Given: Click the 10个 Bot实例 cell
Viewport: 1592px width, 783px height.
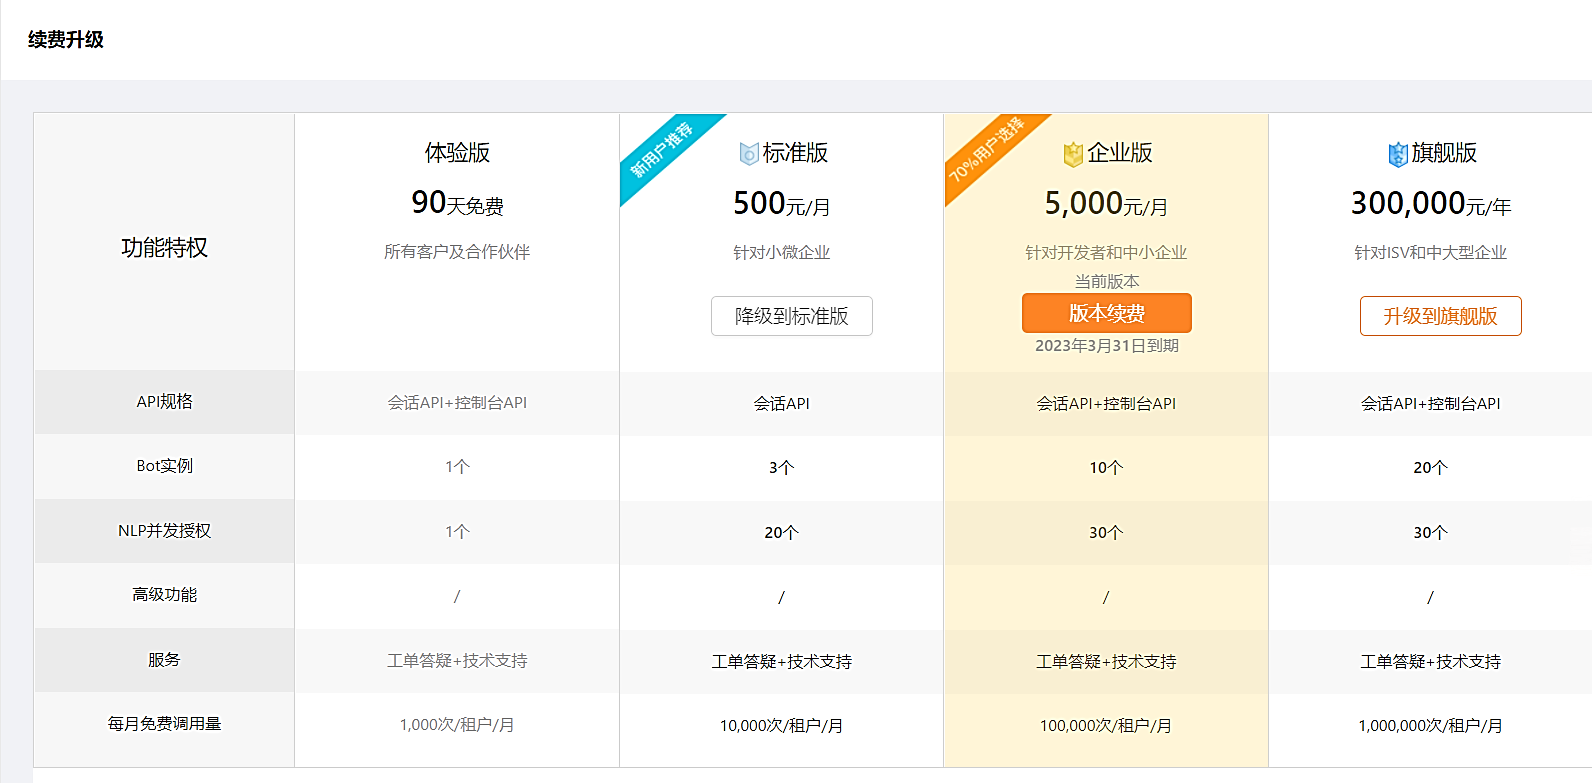Looking at the screenshot, I should click(x=1106, y=468).
